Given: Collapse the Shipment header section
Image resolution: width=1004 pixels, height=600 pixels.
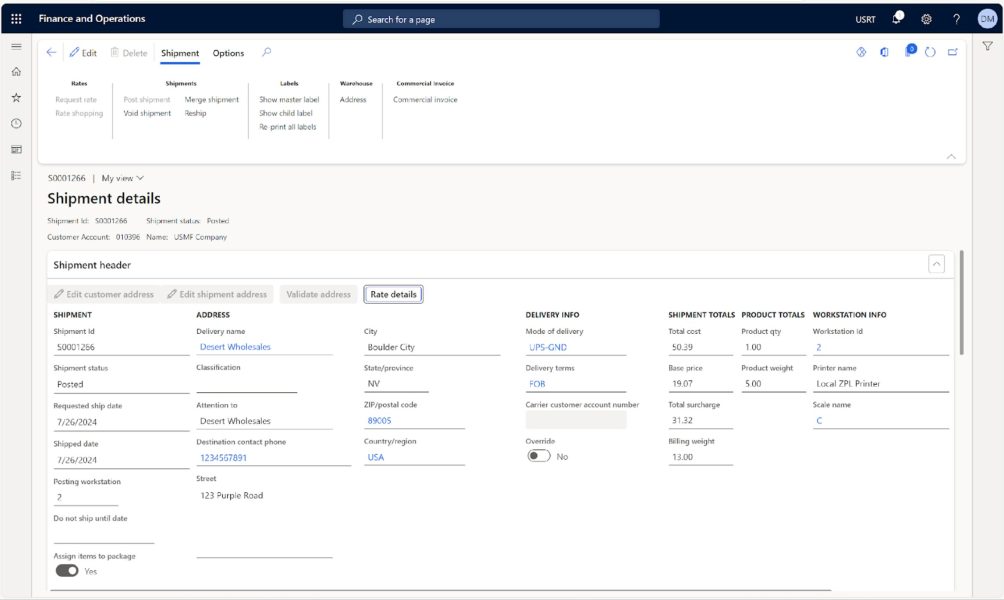Looking at the screenshot, I should click(936, 264).
